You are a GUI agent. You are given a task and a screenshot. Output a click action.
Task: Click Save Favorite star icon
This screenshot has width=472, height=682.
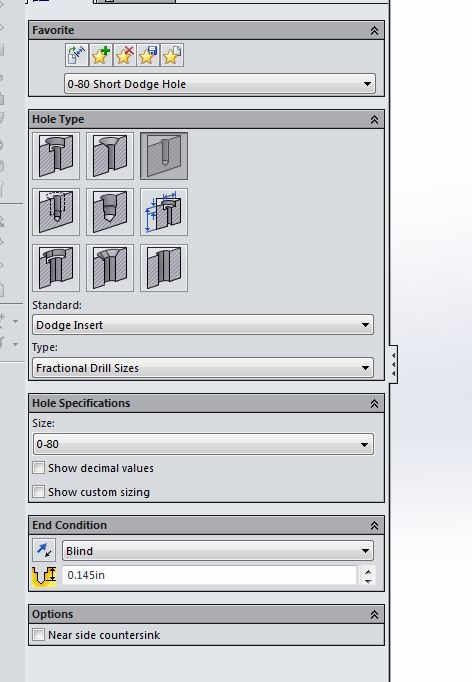[148, 55]
